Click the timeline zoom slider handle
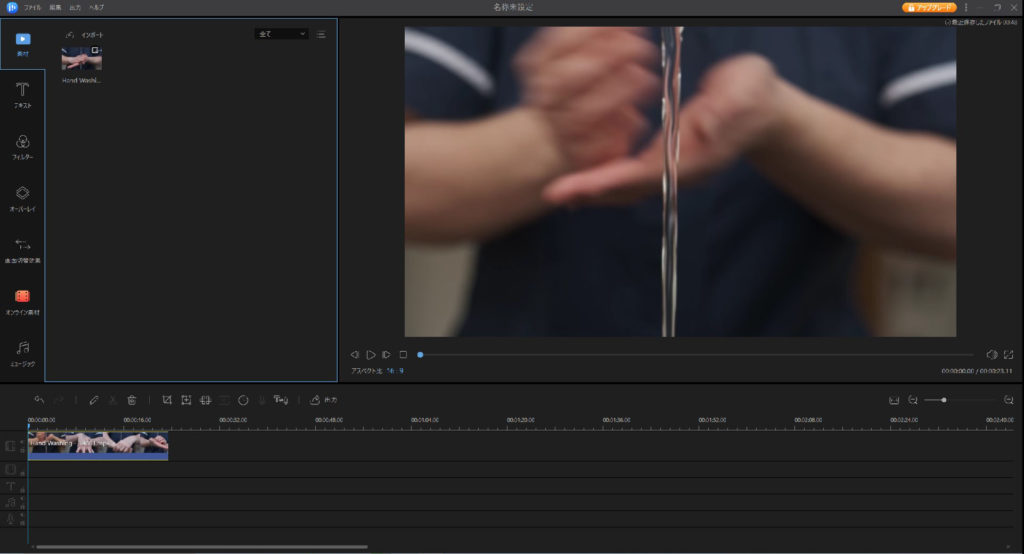Screen dimensions: 1024x554 click(x=944, y=400)
